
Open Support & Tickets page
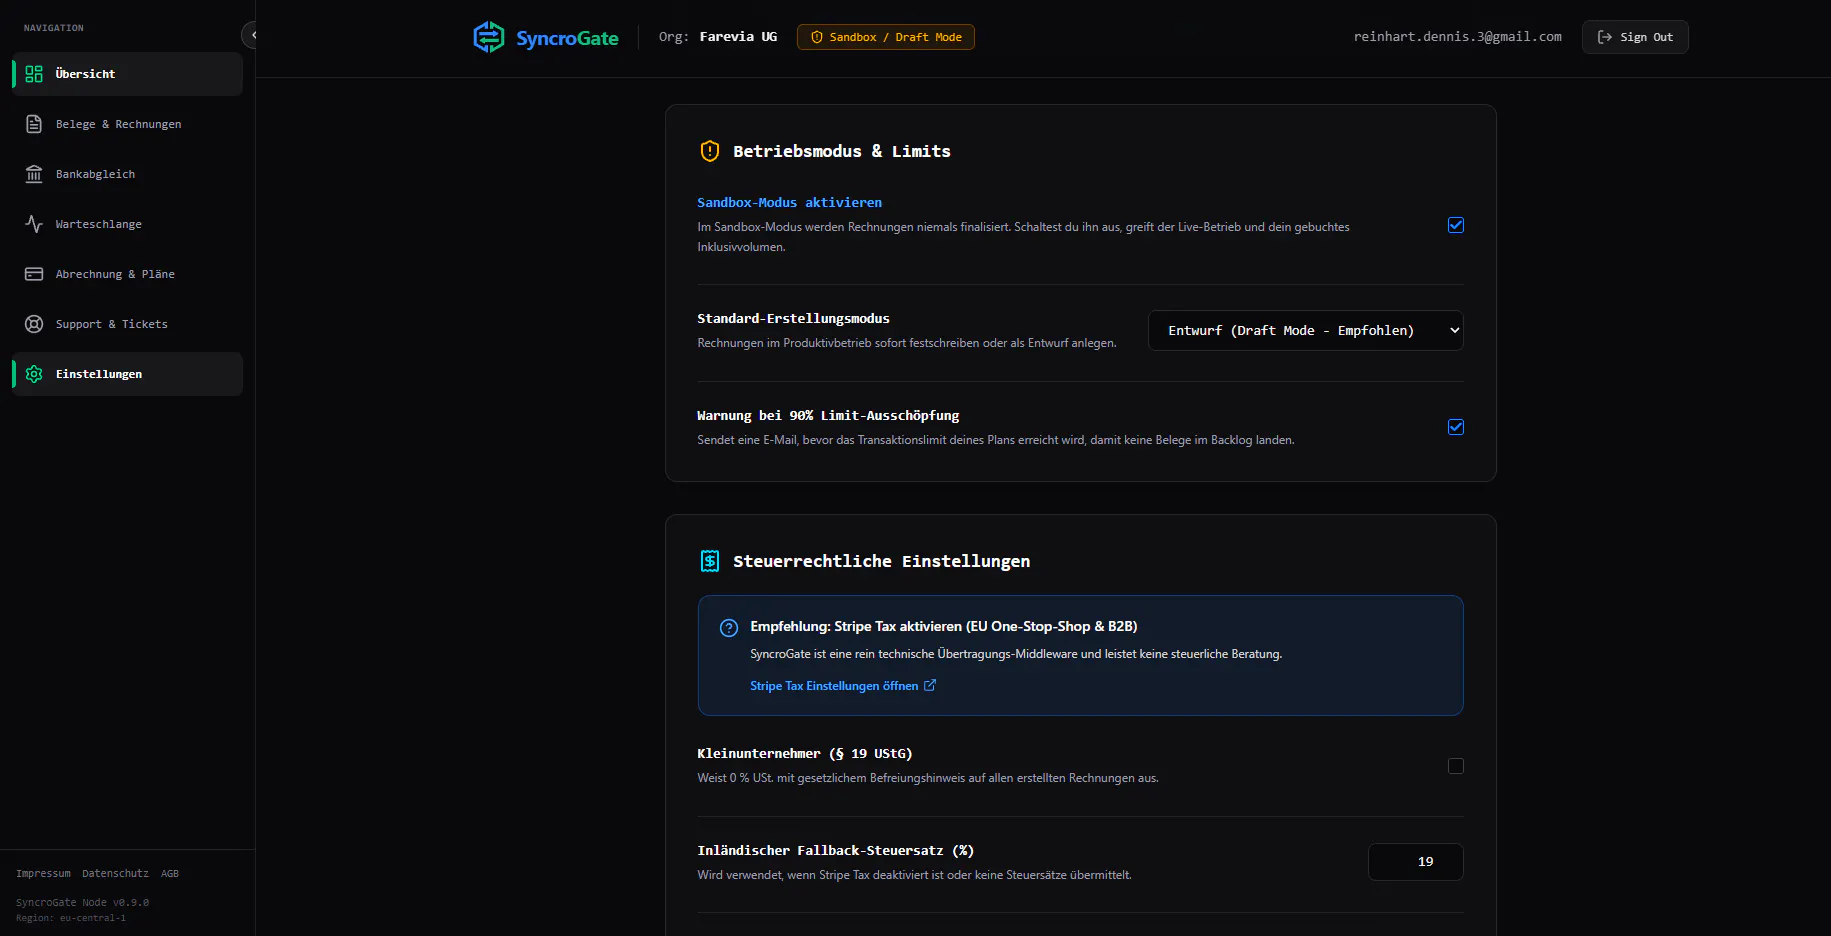tap(127, 324)
